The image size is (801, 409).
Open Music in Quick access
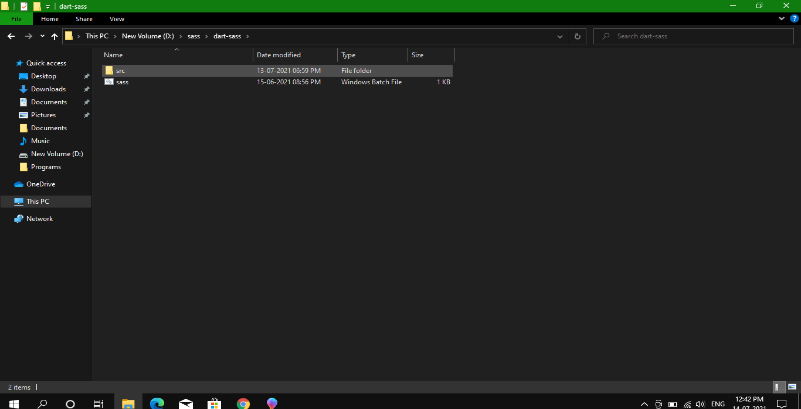[x=40, y=141]
